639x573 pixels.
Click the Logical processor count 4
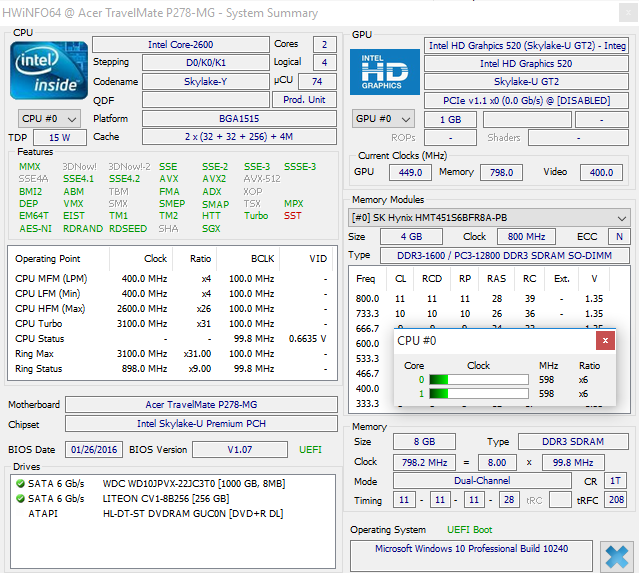324,63
